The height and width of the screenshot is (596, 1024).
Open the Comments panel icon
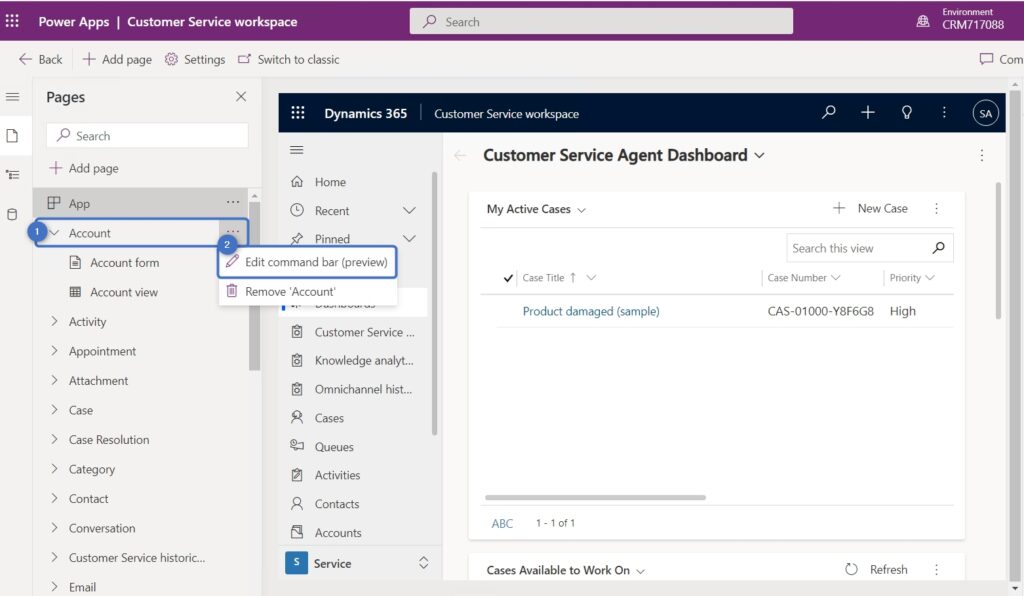(986, 59)
